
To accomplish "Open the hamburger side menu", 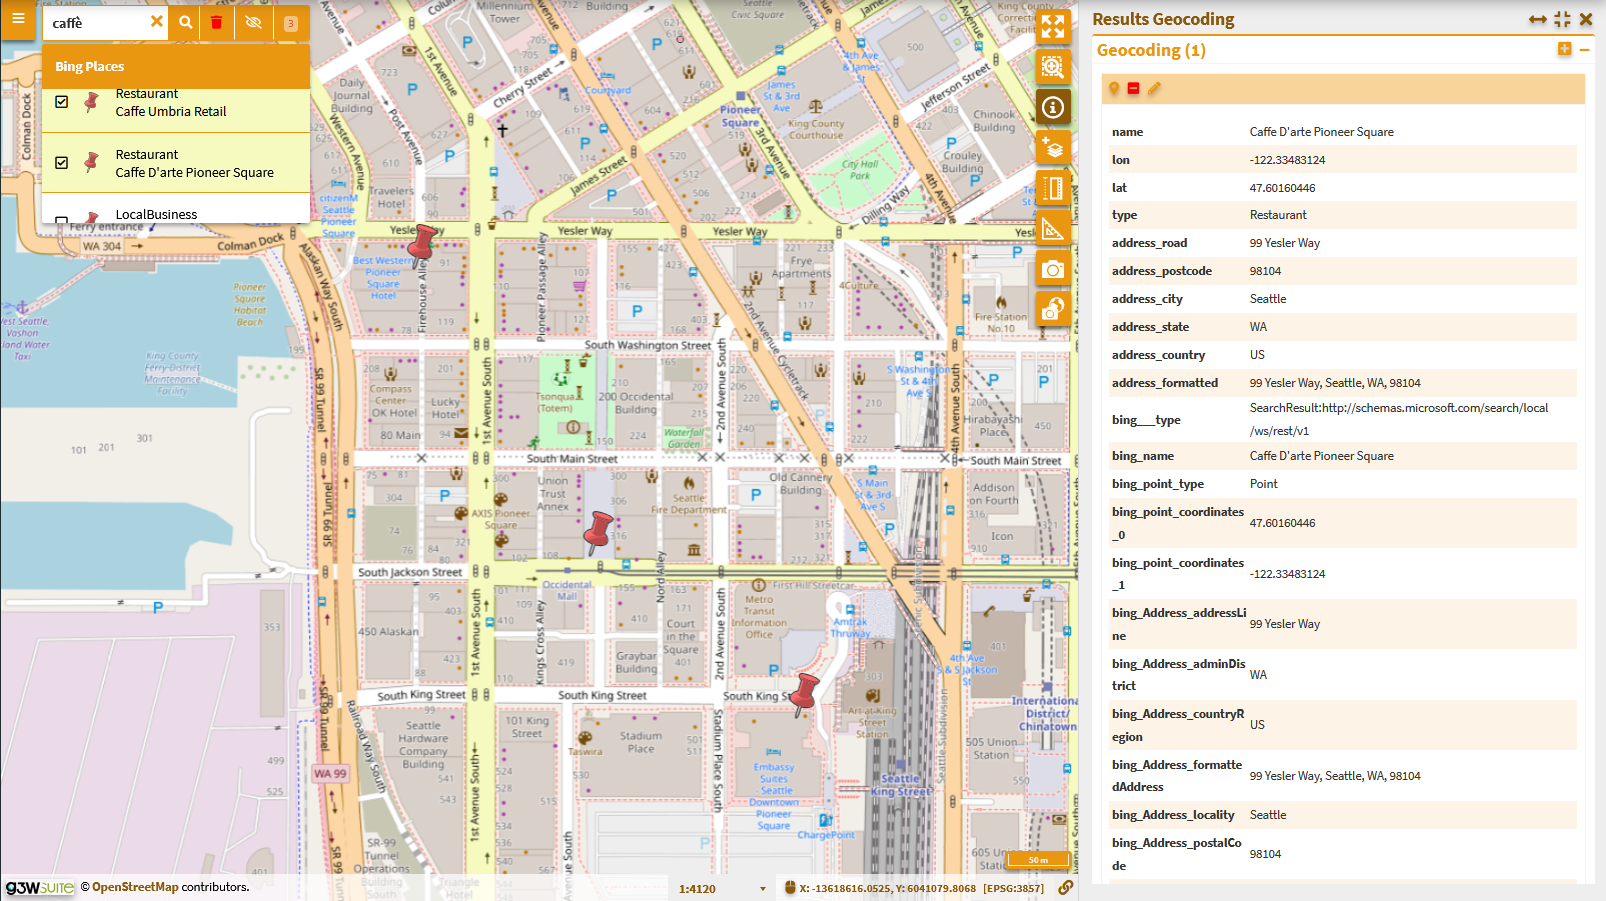I will click(17, 18).
